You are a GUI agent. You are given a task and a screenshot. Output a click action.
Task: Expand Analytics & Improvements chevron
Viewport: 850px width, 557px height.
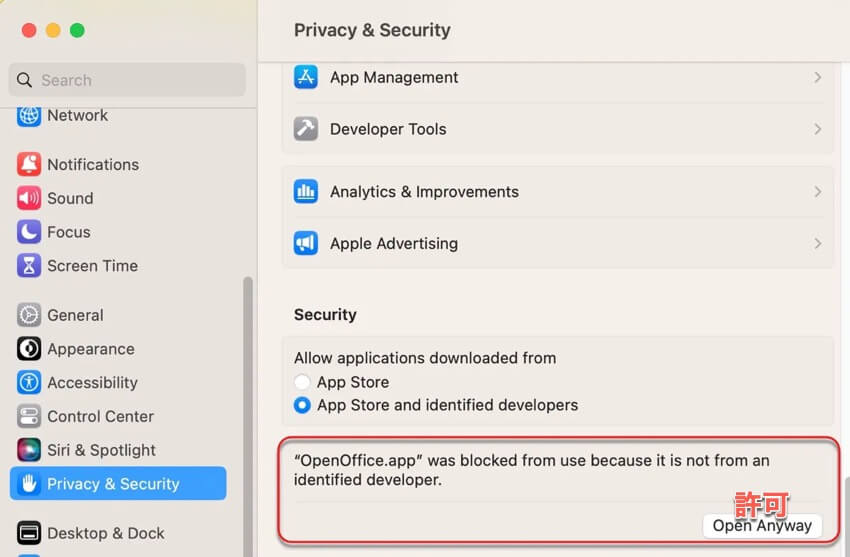pos(817,191)
